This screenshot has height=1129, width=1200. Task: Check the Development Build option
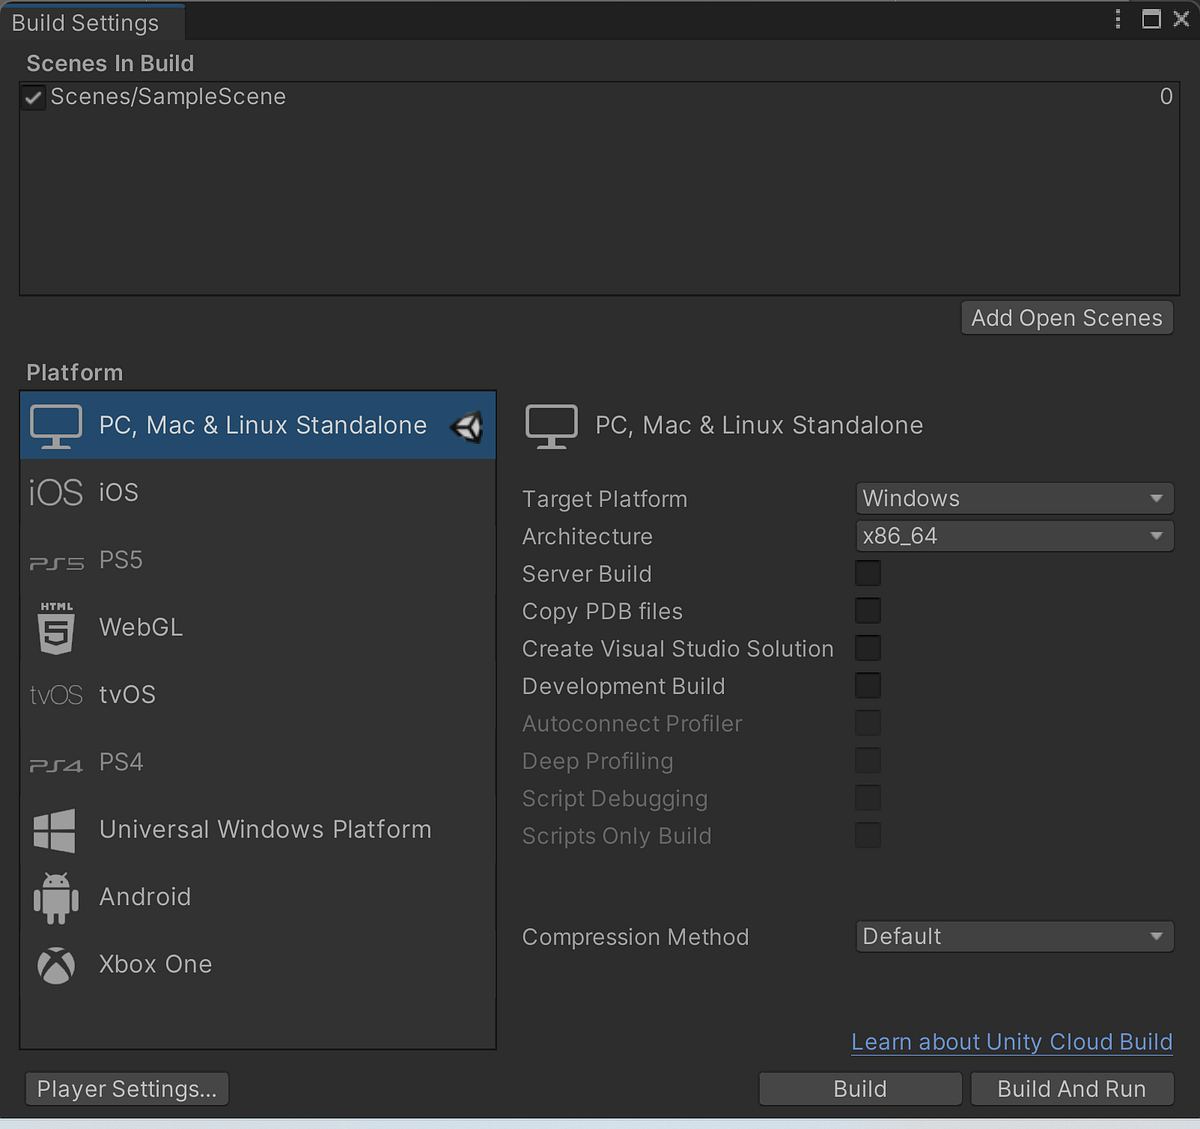tap(868, 685)
